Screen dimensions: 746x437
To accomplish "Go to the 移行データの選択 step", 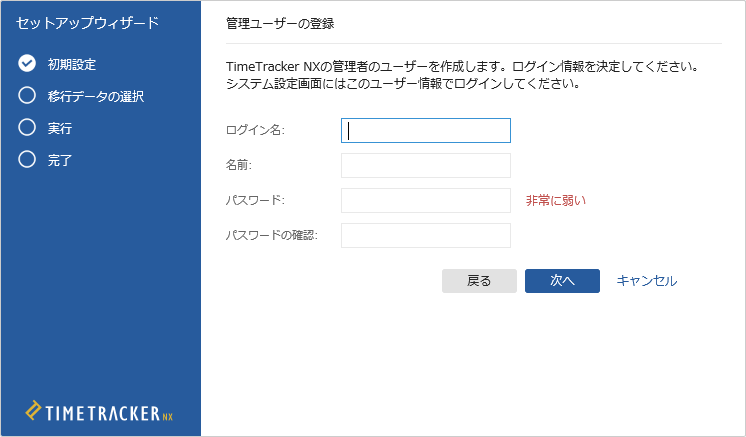I will 96,97.
